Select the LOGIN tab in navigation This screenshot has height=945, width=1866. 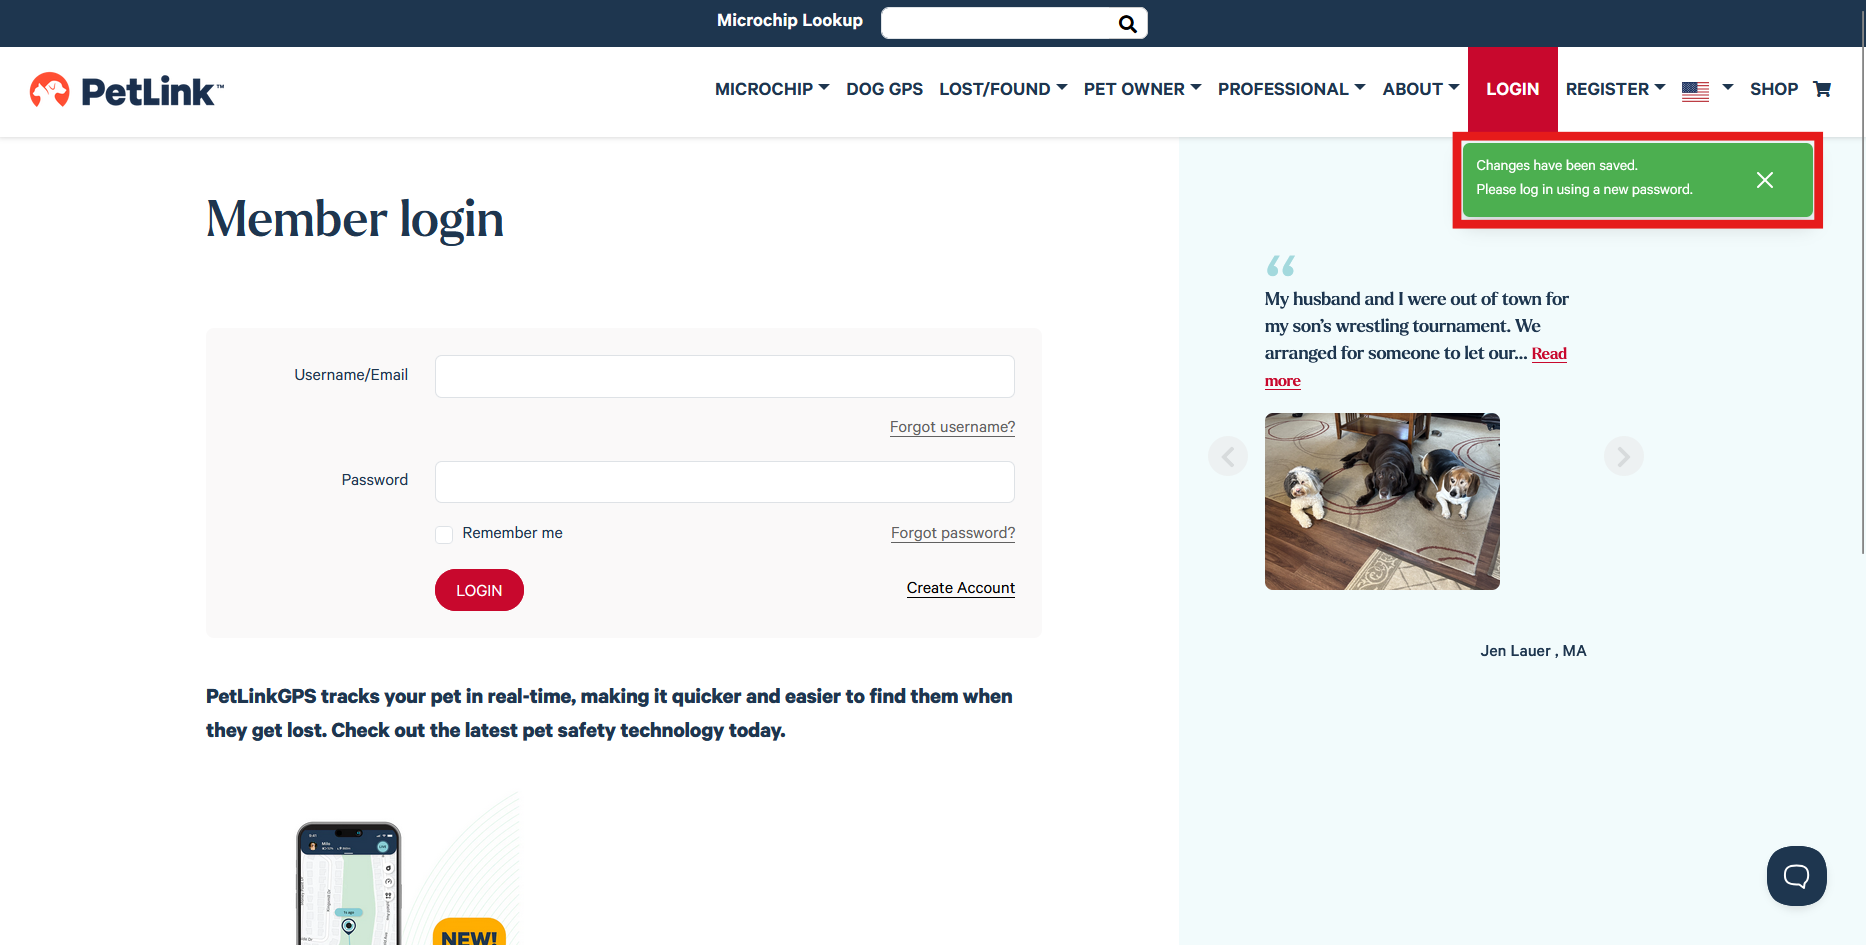(1512, 89)
